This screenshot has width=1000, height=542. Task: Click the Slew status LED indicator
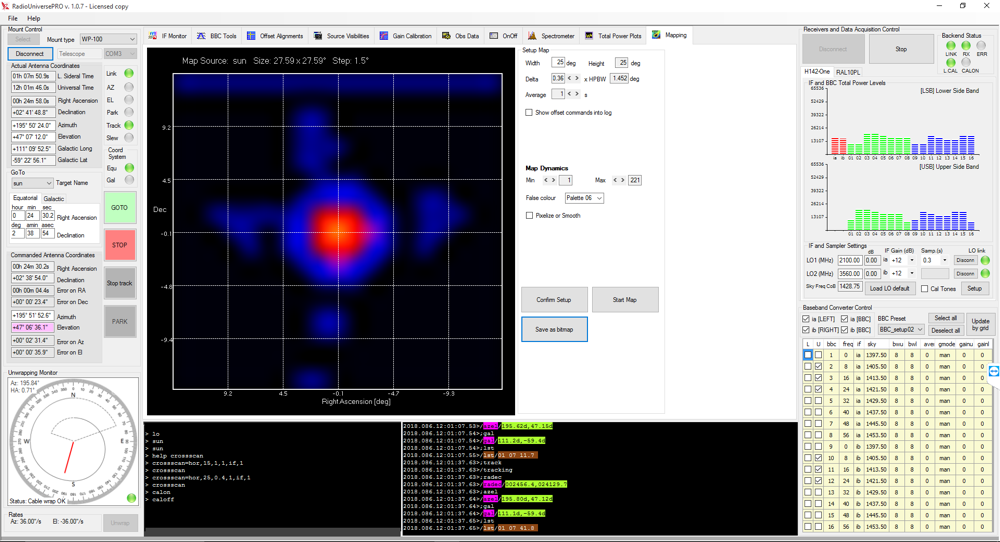(x=129, y=137)
